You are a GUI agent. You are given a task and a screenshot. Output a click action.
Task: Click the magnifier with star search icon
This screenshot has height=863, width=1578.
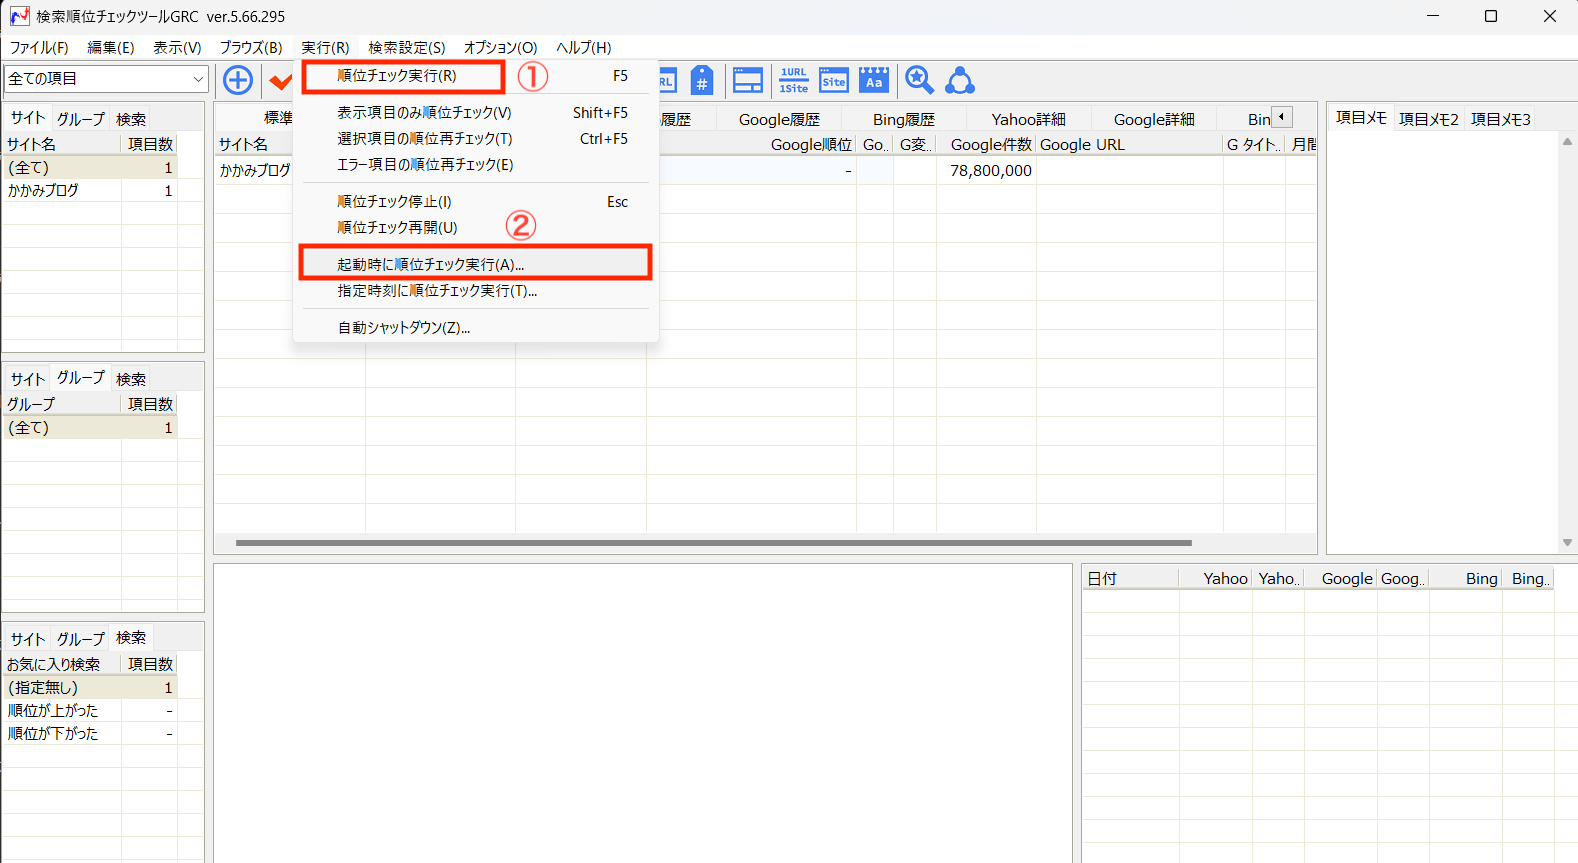919,80
